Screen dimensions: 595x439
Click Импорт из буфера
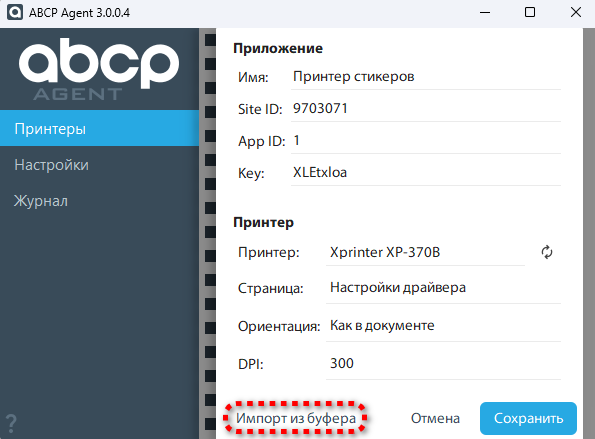[296, 418]
